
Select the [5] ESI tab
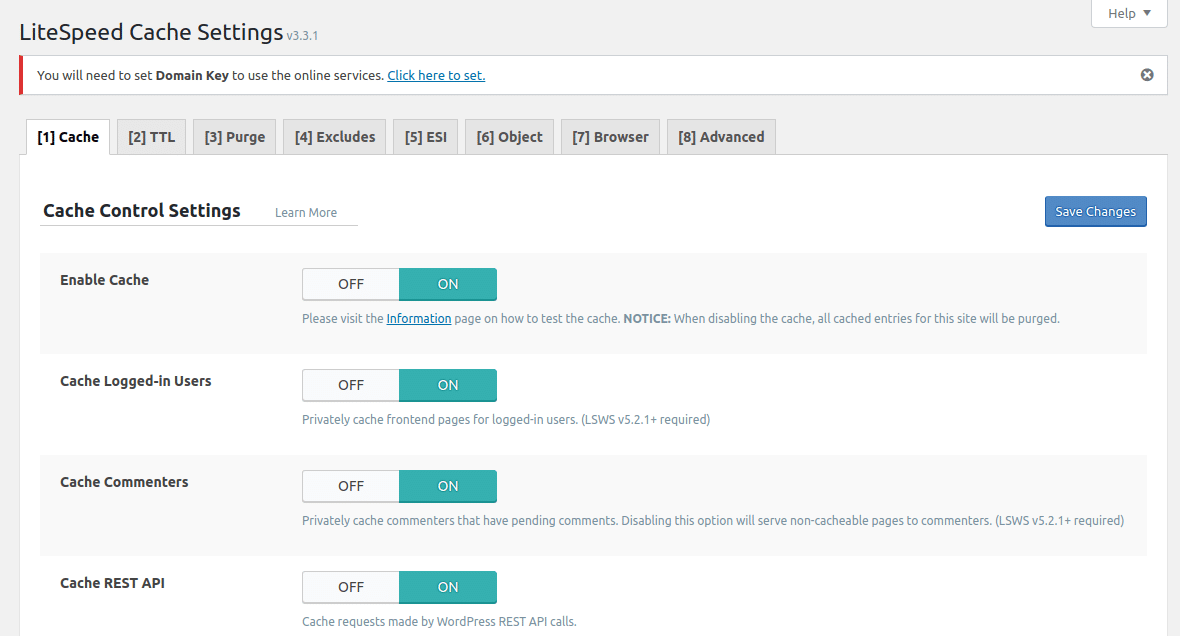[x=425, y=137]
